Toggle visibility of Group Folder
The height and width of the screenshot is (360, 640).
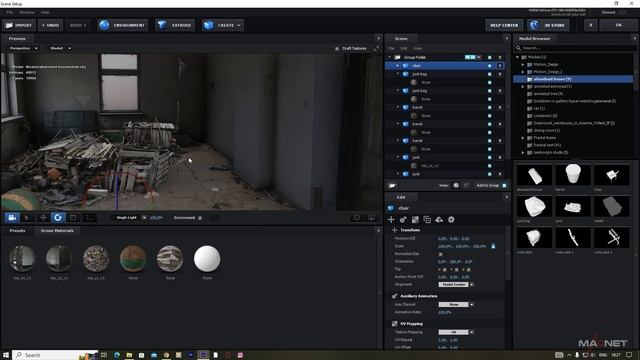[490, 58]
